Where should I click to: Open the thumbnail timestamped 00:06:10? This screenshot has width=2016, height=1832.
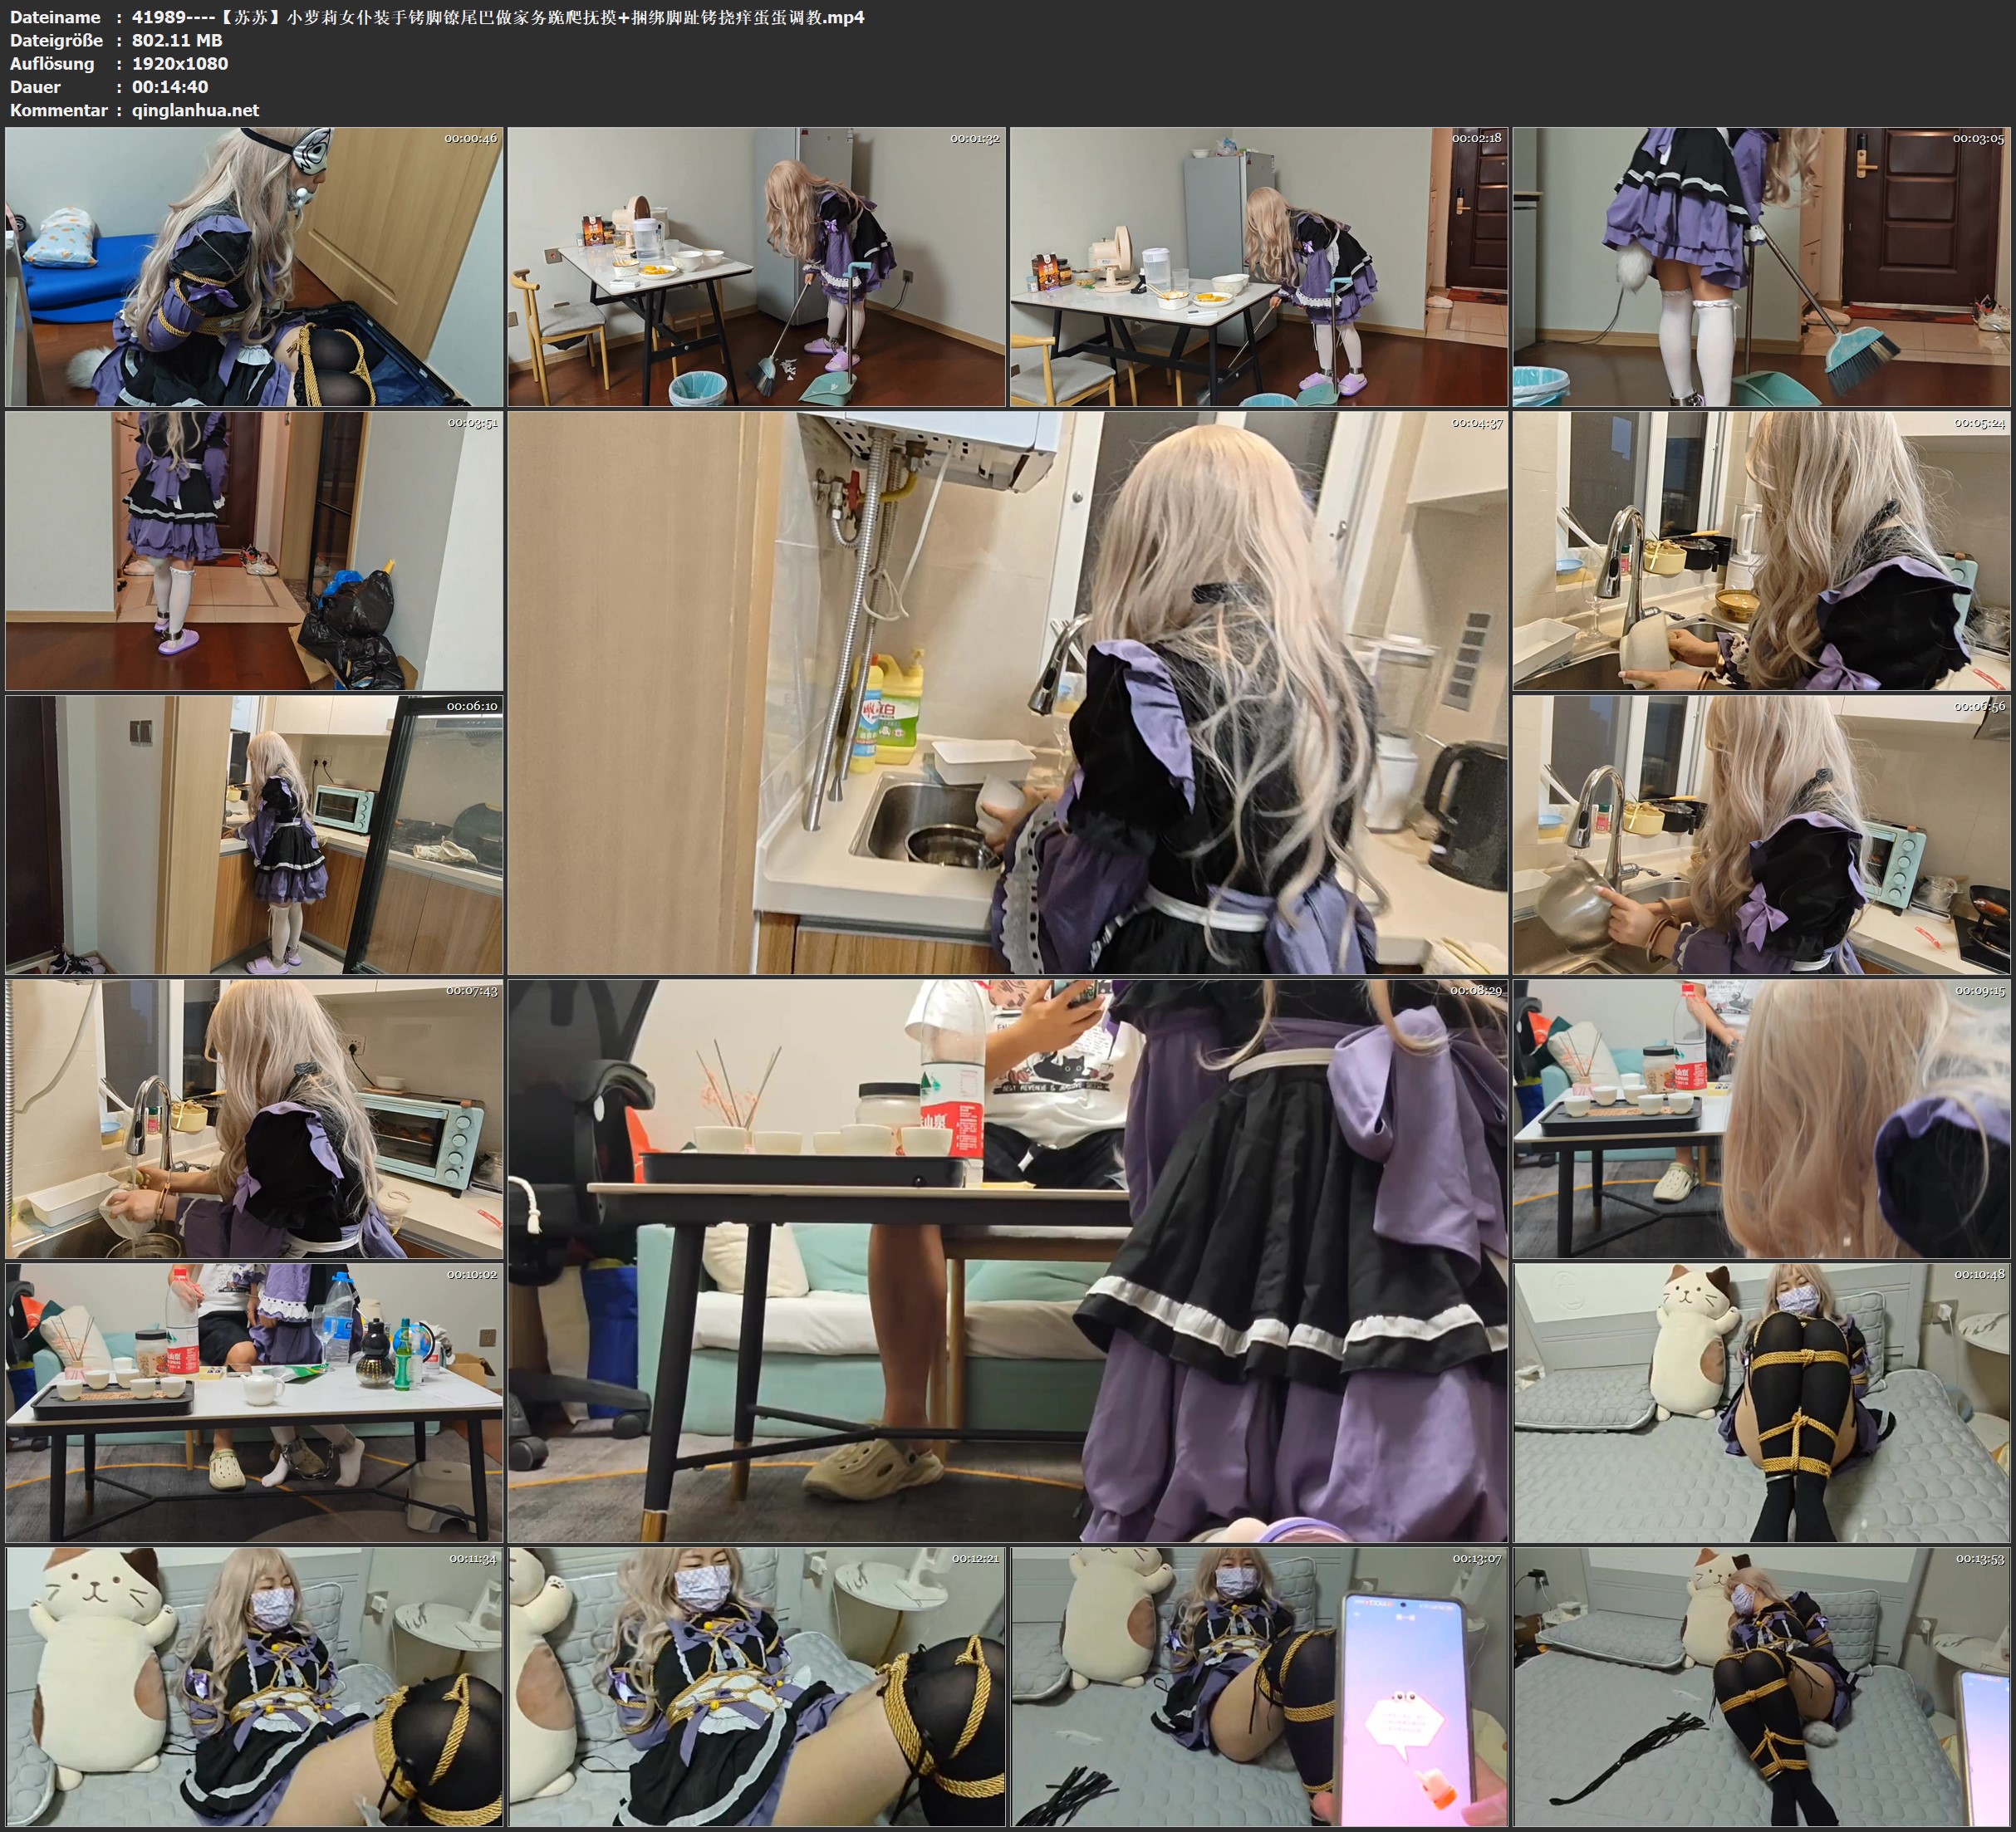coord(254,835)
